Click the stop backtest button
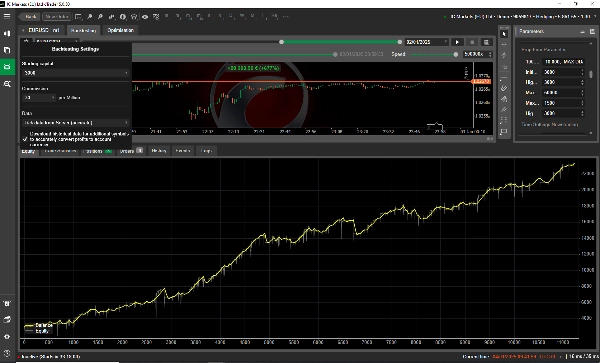Viewport: 600px width, 363px height. pyautogui.click(x=472, y=42)
